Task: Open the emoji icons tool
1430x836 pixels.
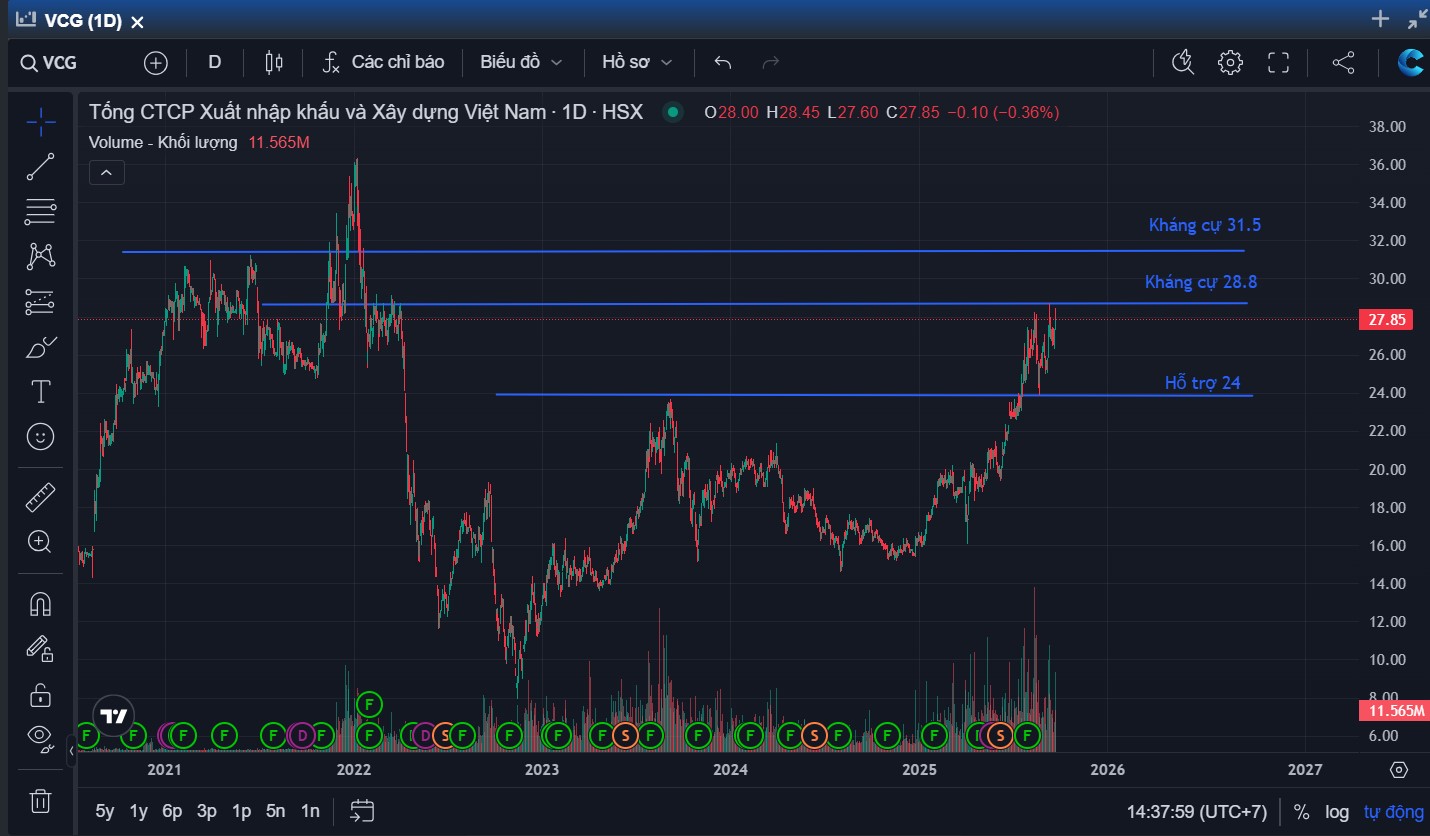Action: 40,436
